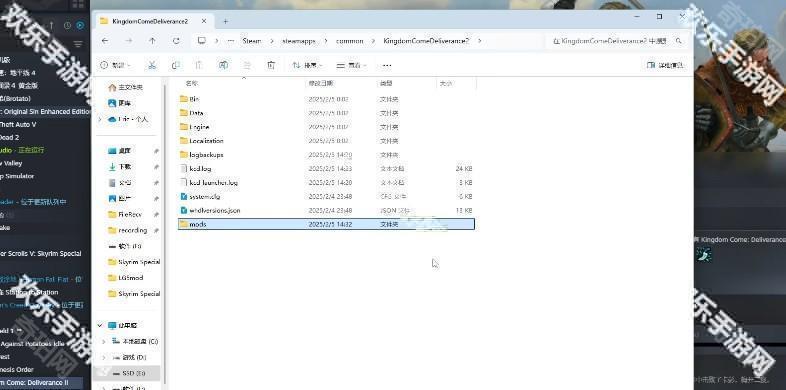786x390 pixels.
Task: Click the search box for KingdomComeDeliverance2
Action: click(x=617, y=41)
